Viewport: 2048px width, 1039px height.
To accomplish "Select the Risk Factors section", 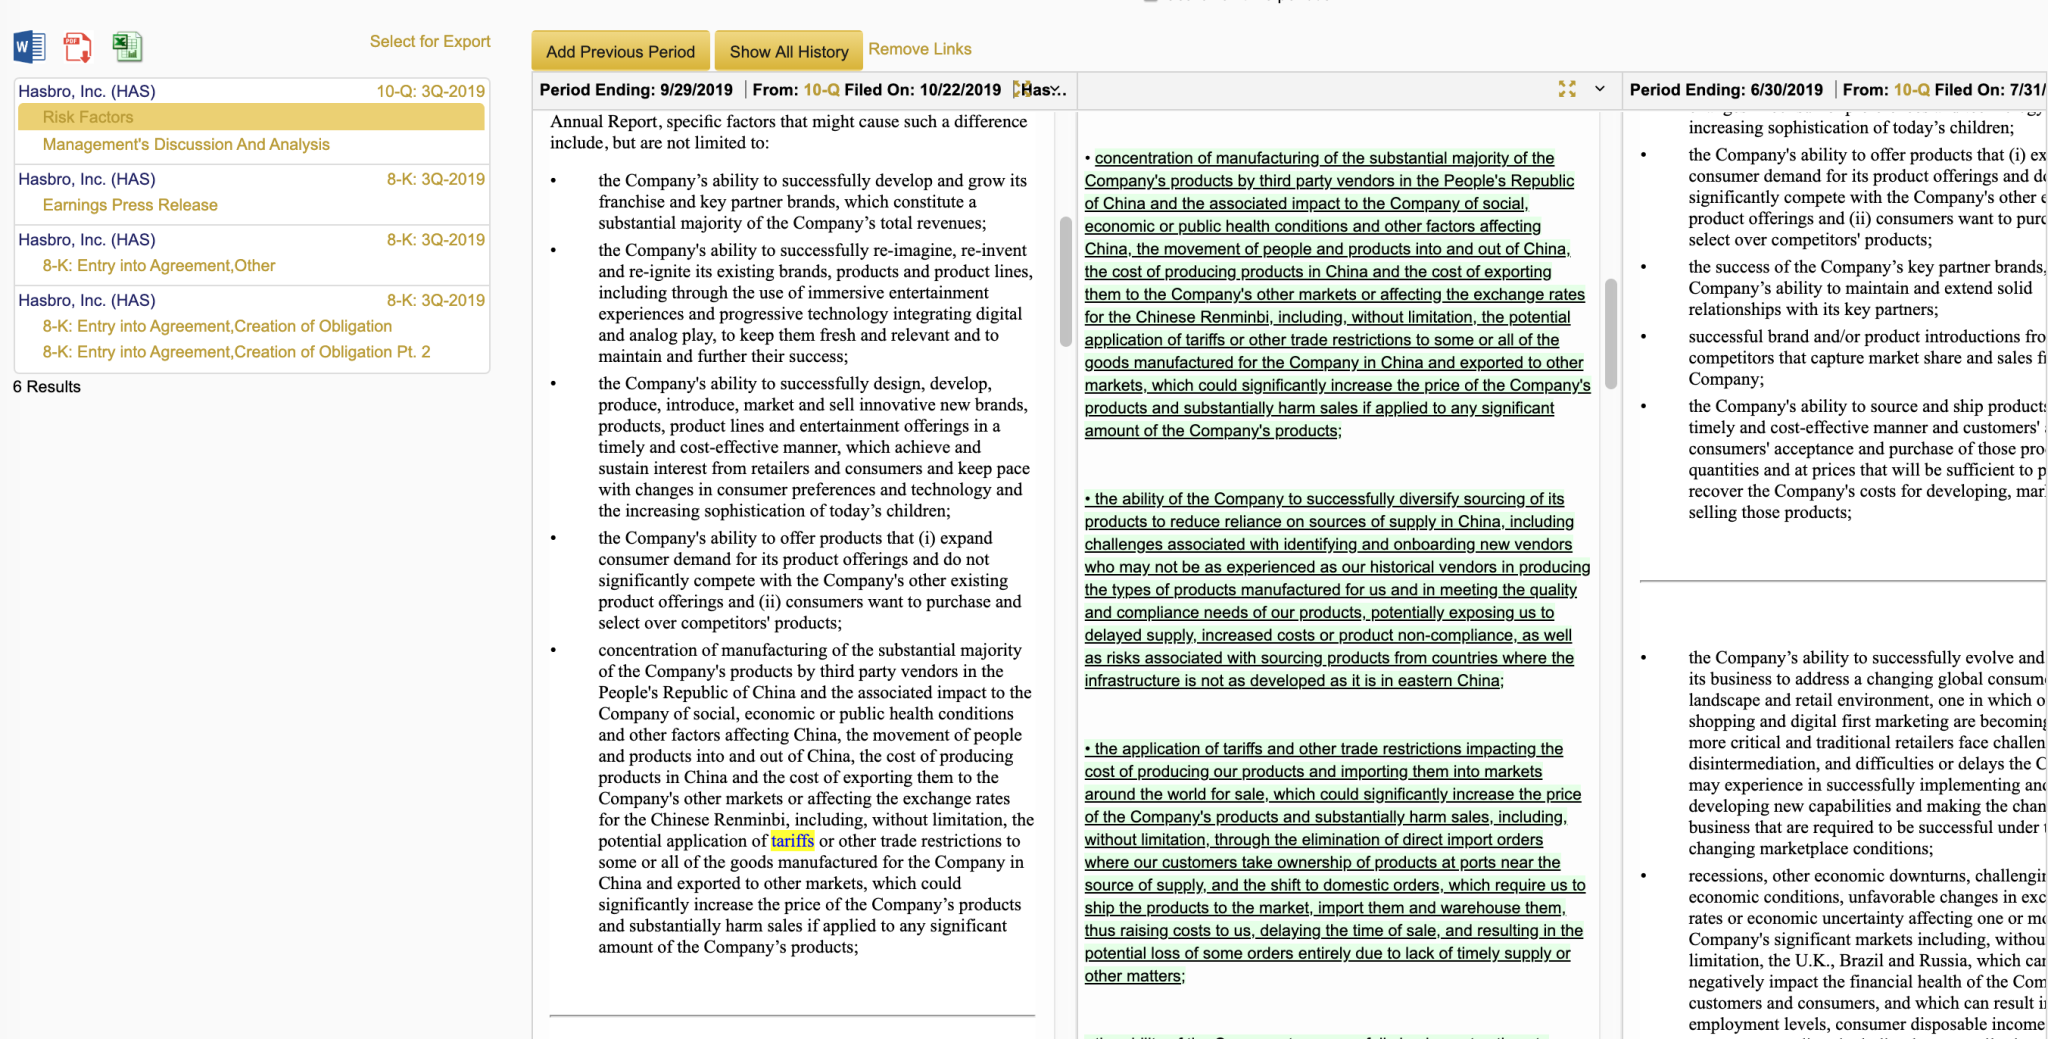I will pos(88,117).
